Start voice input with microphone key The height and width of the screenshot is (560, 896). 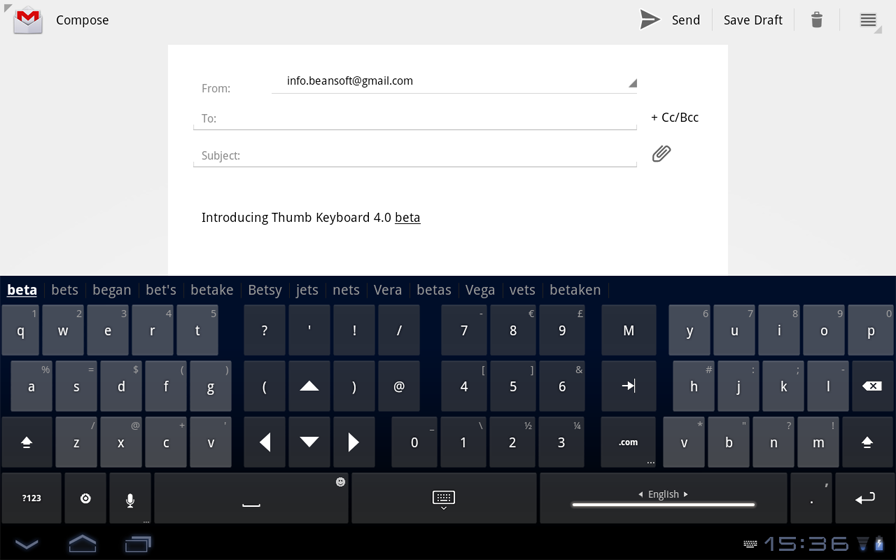[130, 498]
